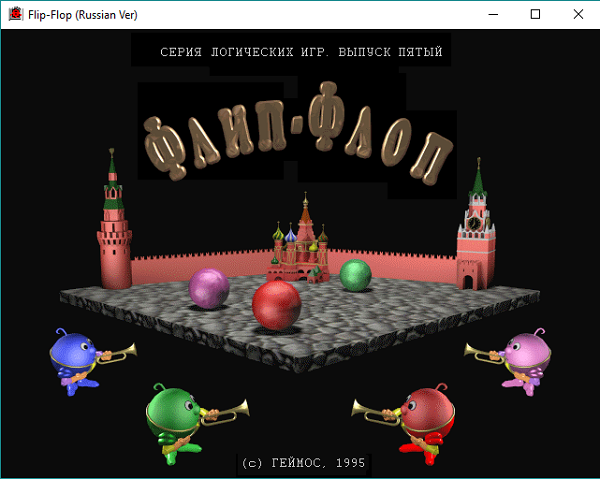Click the pink trumpeter creature
Image resolution: width=600 pixels, height=479 pixels.
tap(523, 357)
